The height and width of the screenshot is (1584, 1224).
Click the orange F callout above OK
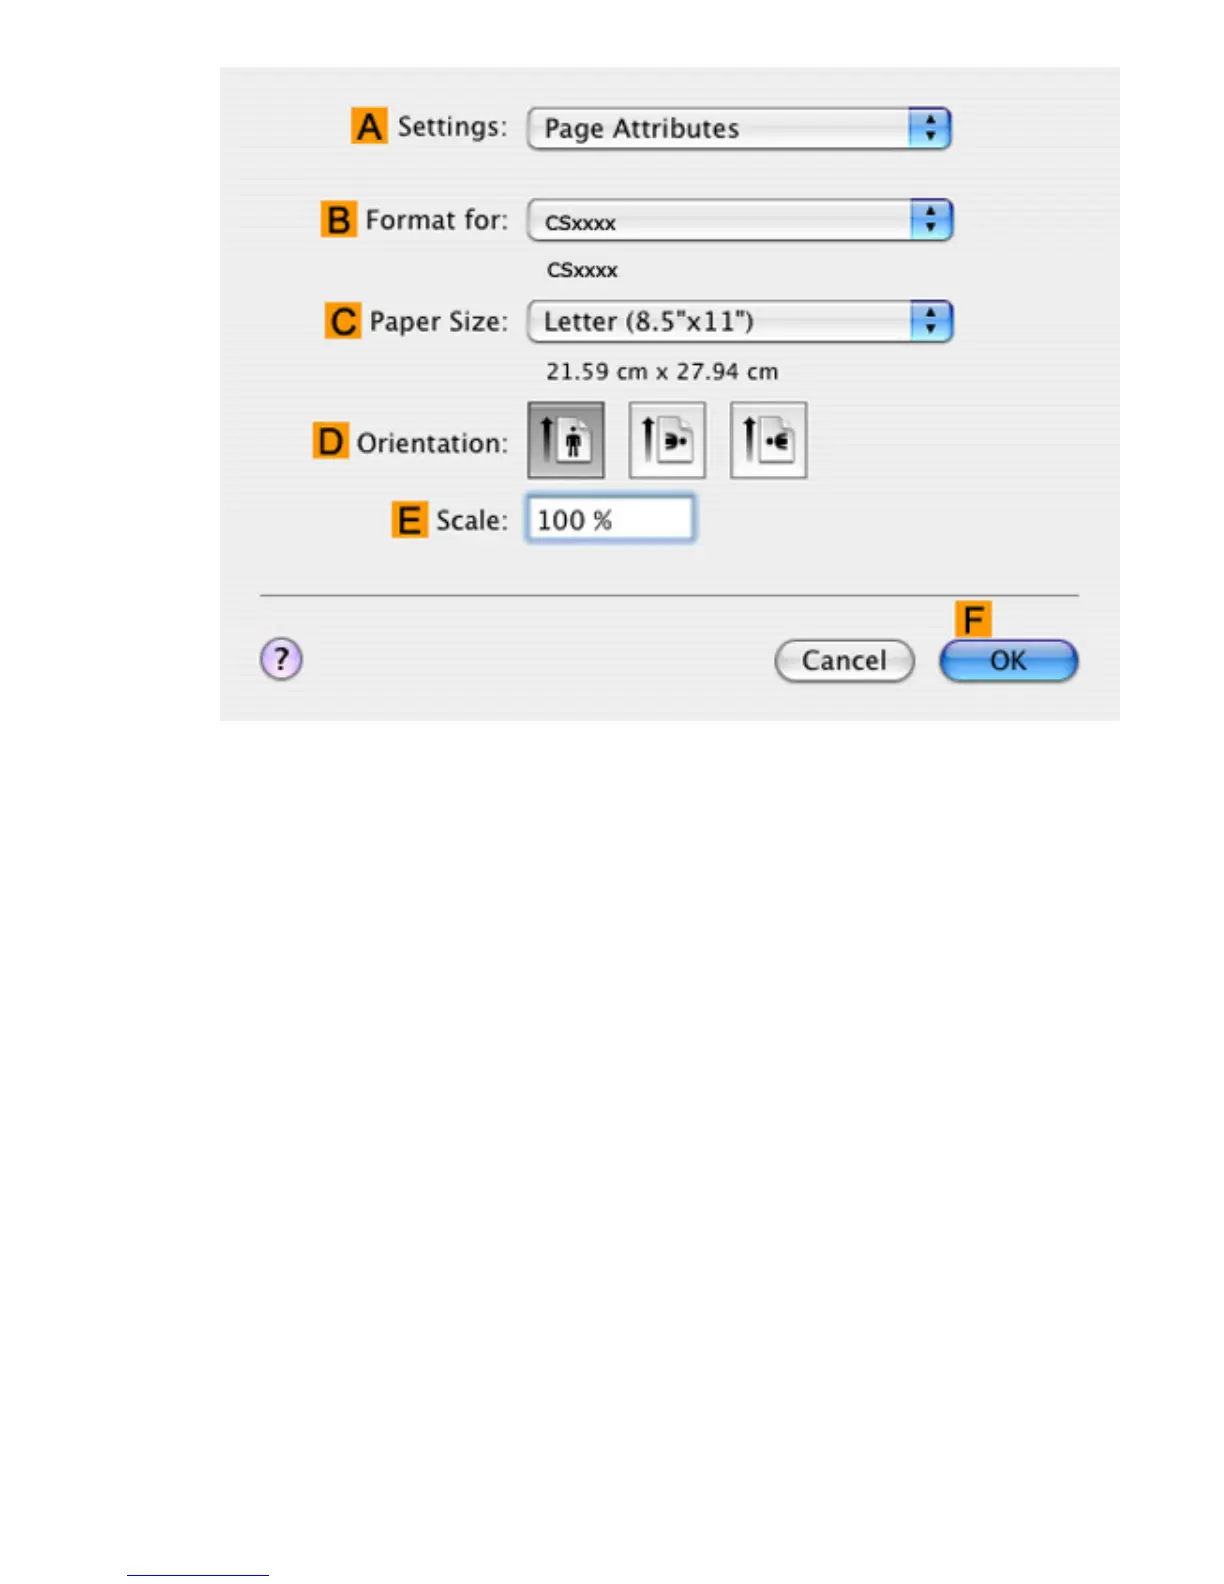tap(973, 620)
